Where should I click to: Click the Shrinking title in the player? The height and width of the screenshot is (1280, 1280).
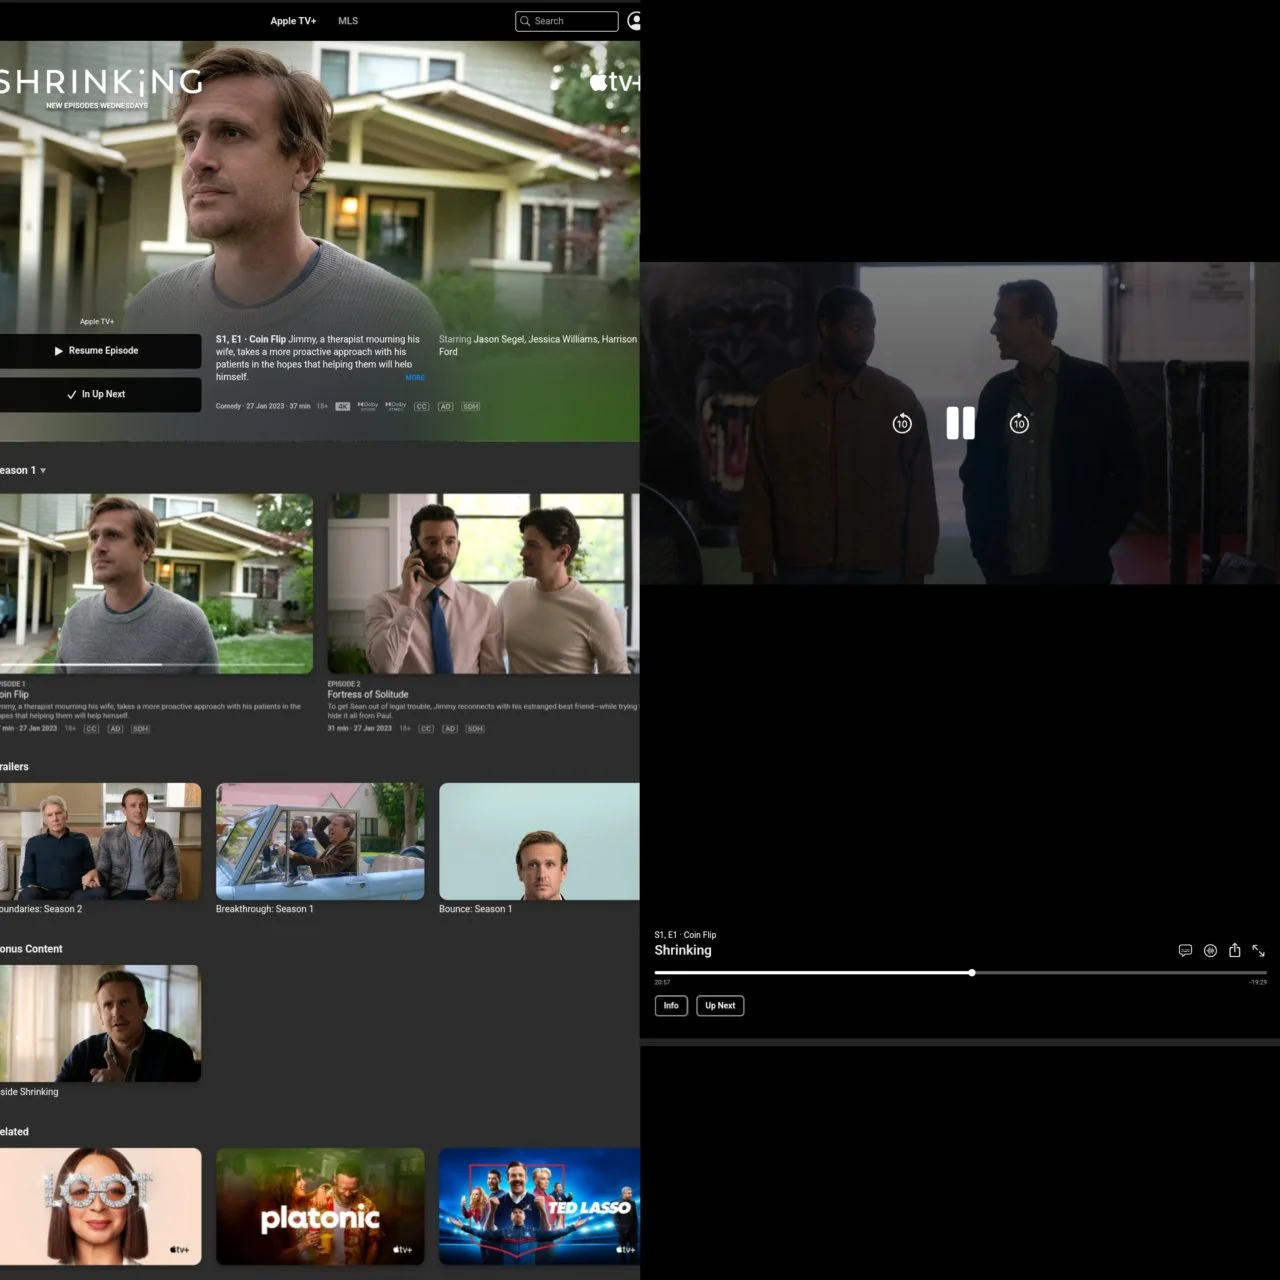(x=683, y=950)
